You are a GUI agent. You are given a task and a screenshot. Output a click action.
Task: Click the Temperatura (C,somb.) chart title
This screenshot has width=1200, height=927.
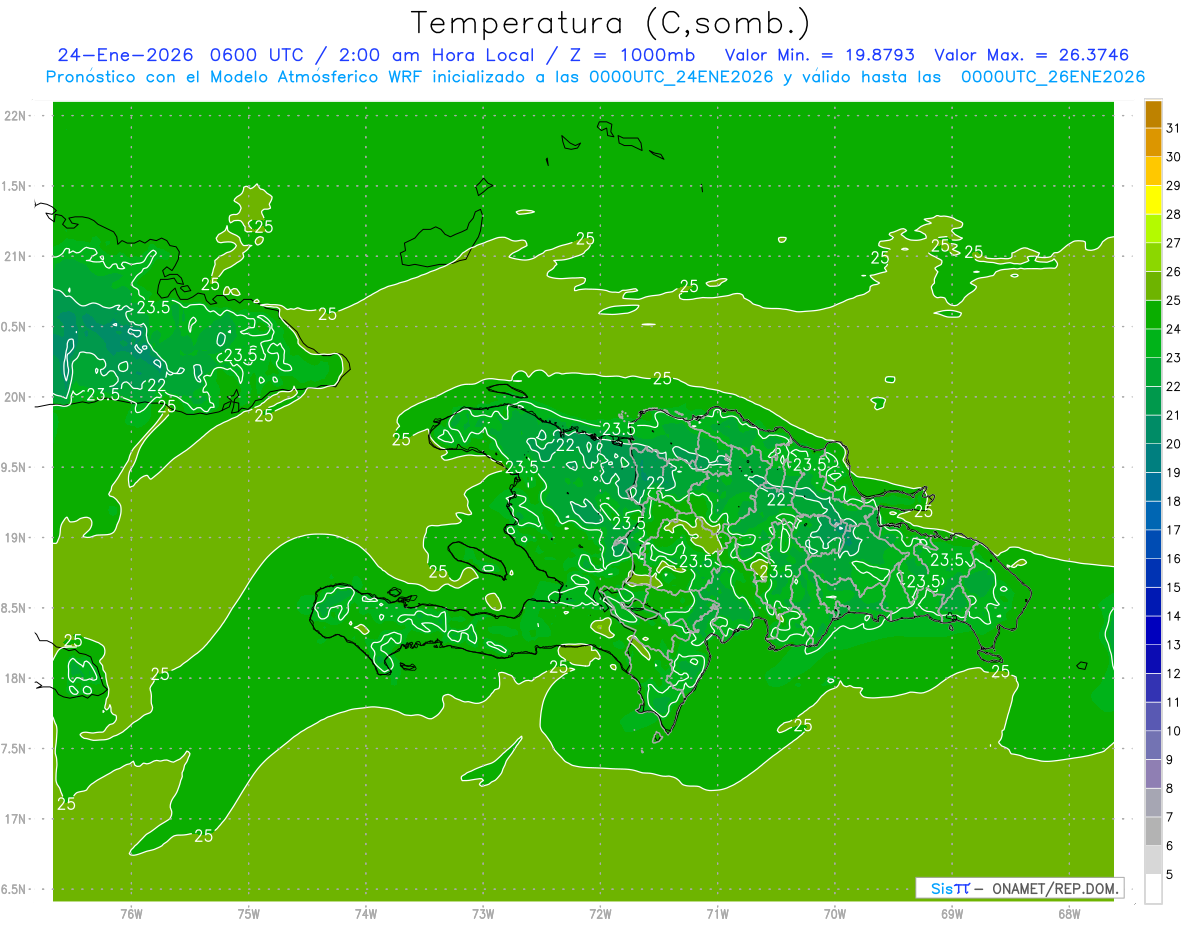tap(610, 22)
